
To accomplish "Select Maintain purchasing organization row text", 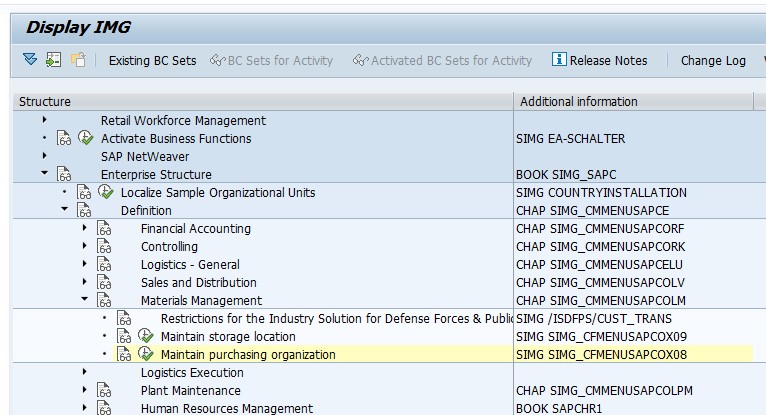I will click(248, 355).
